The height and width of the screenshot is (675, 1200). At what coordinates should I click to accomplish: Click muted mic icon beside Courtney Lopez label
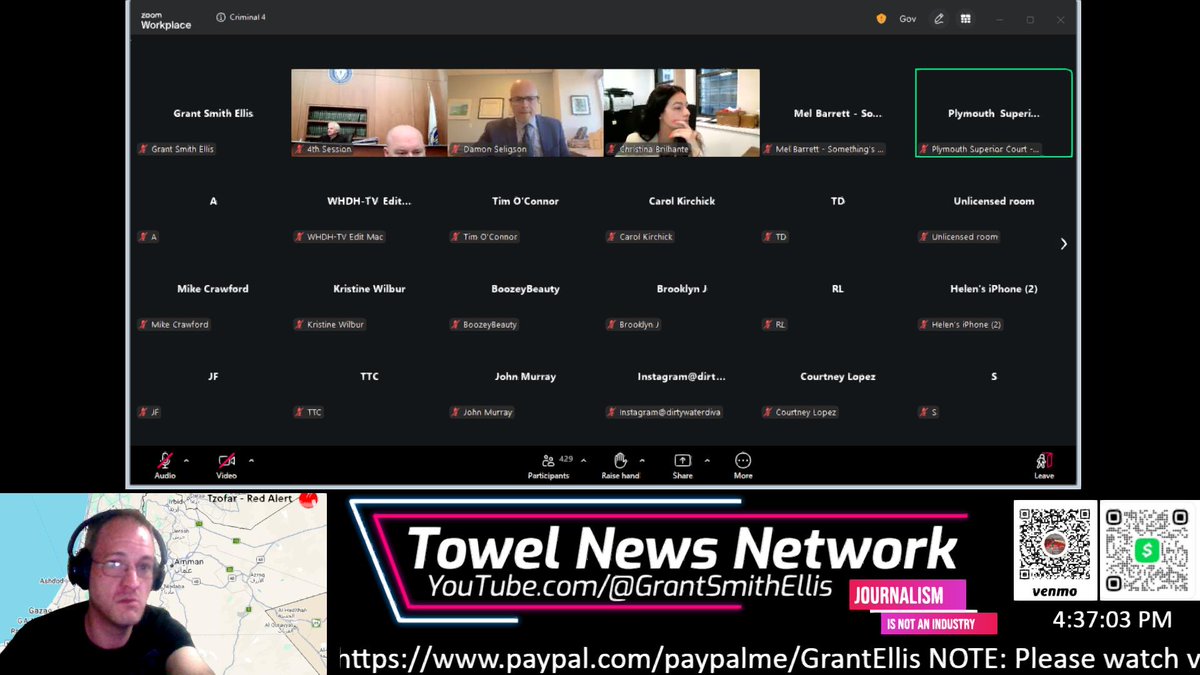point(767,412)
